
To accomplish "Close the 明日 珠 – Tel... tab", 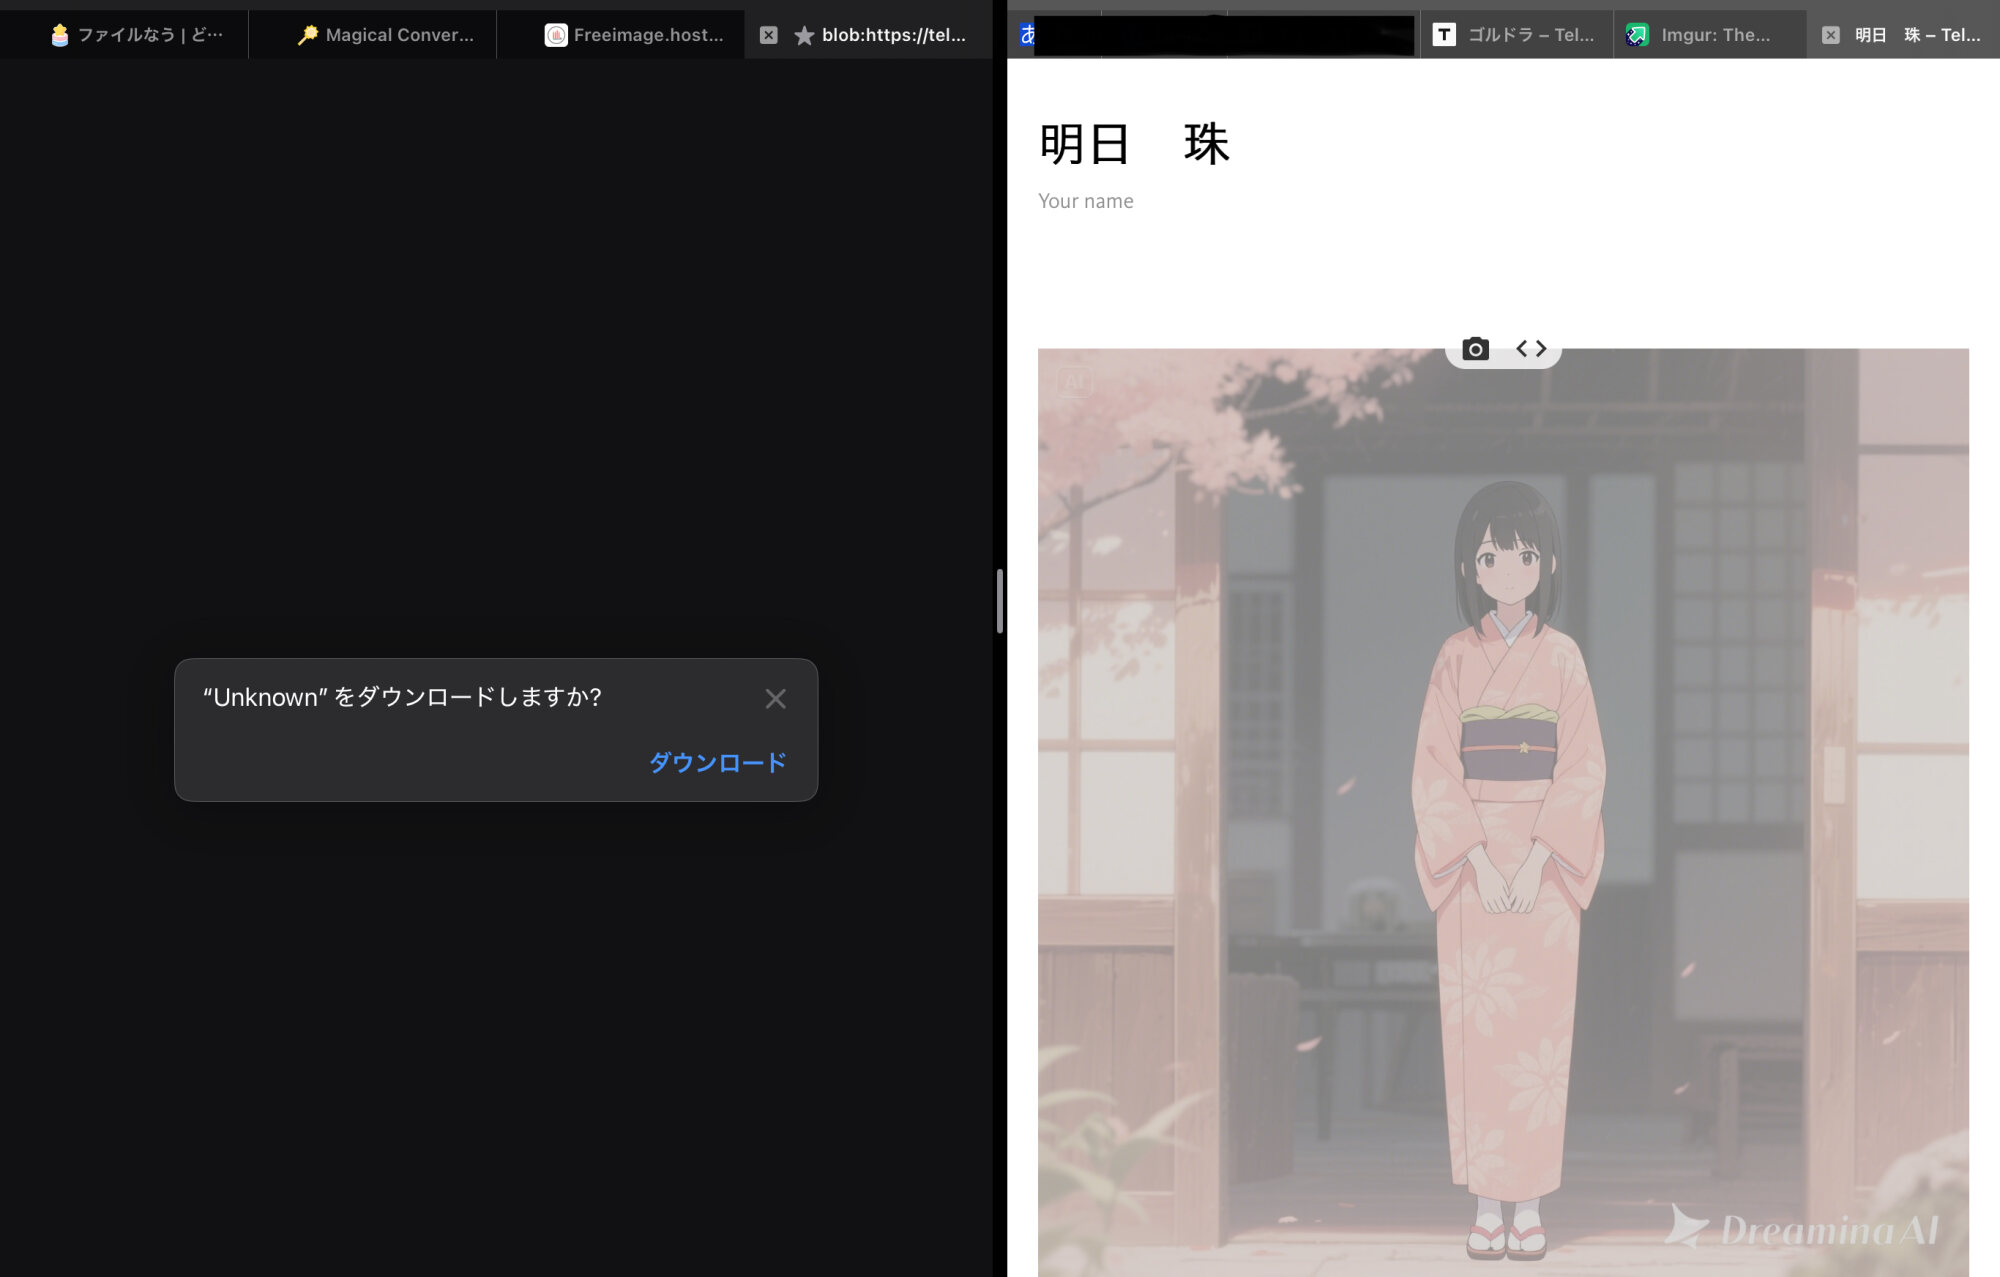I will [x=1830, y=35].
